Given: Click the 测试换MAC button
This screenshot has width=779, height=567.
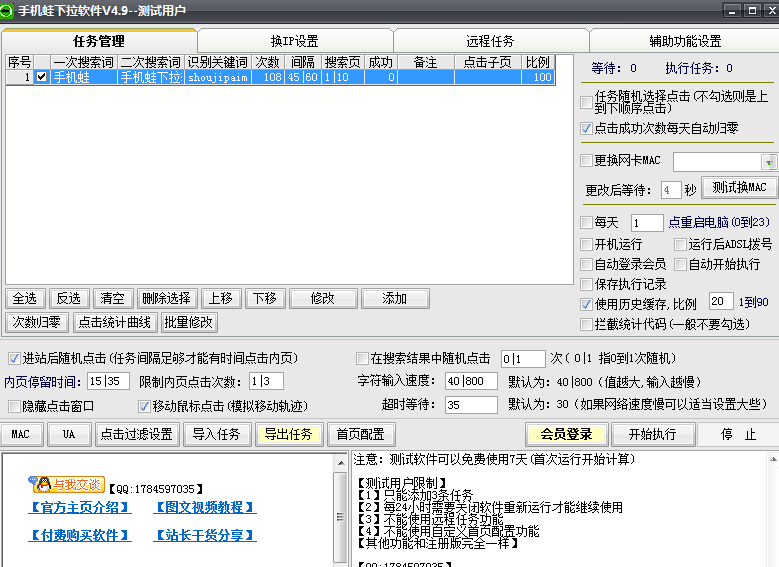Looking at the screenshot, I should pos(739,188).
